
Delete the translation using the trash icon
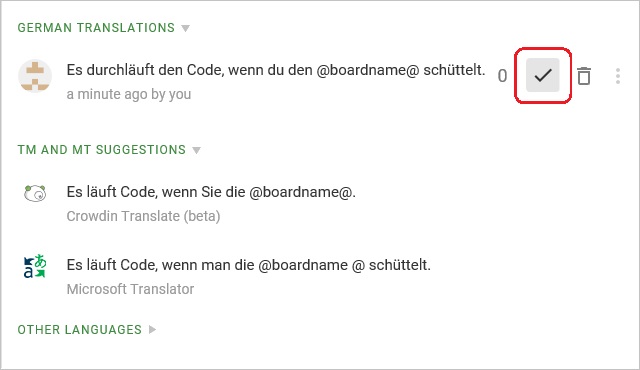coord(584,76)
